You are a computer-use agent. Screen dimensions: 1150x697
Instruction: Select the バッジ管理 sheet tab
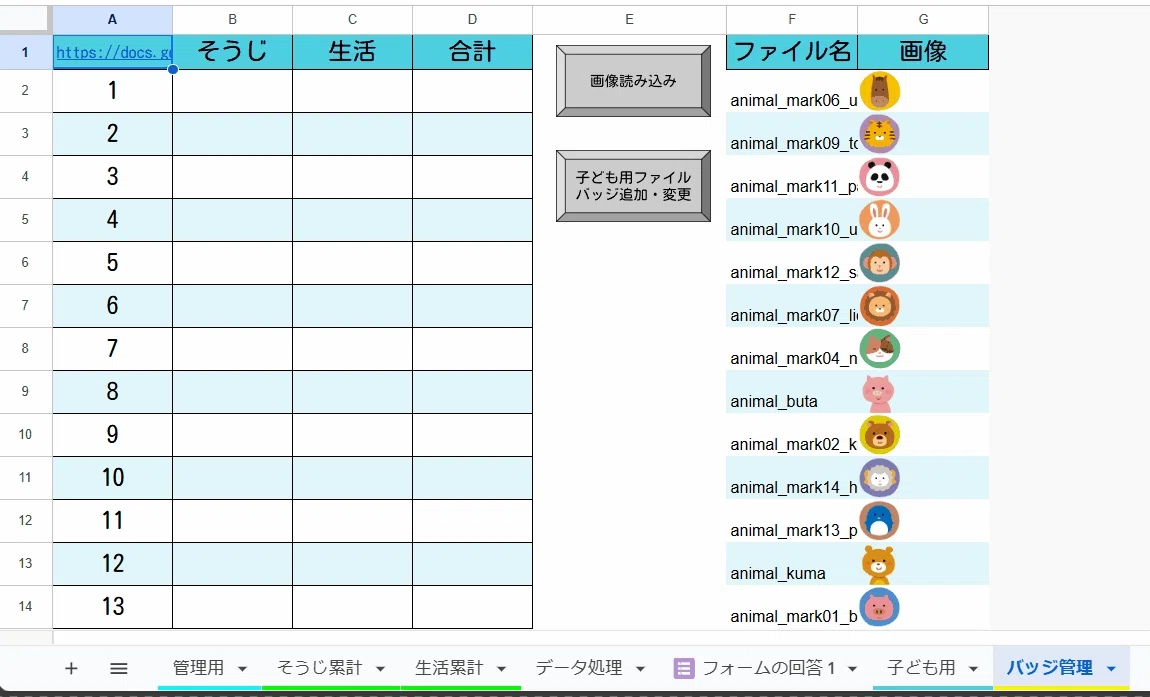[x=1050, y=668]
